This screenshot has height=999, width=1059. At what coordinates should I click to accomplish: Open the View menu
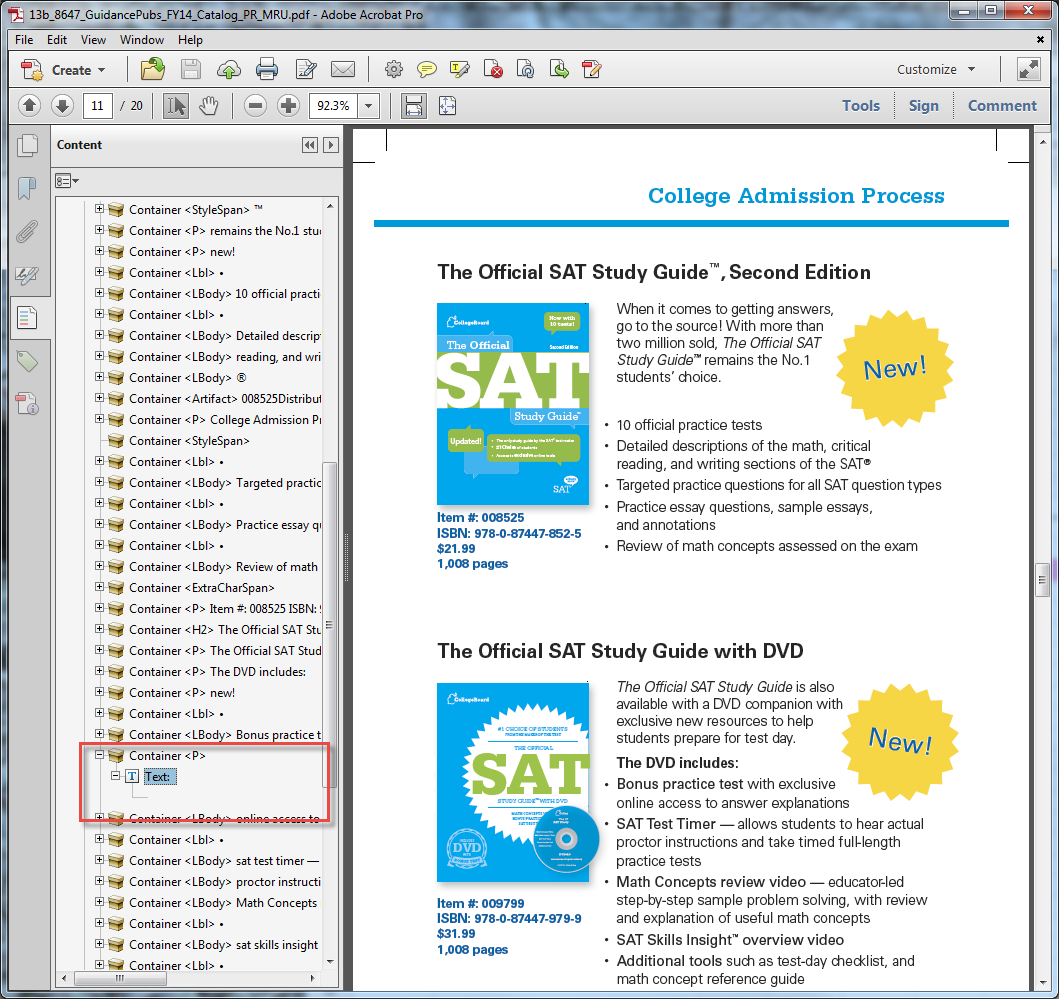coord(93,40)
